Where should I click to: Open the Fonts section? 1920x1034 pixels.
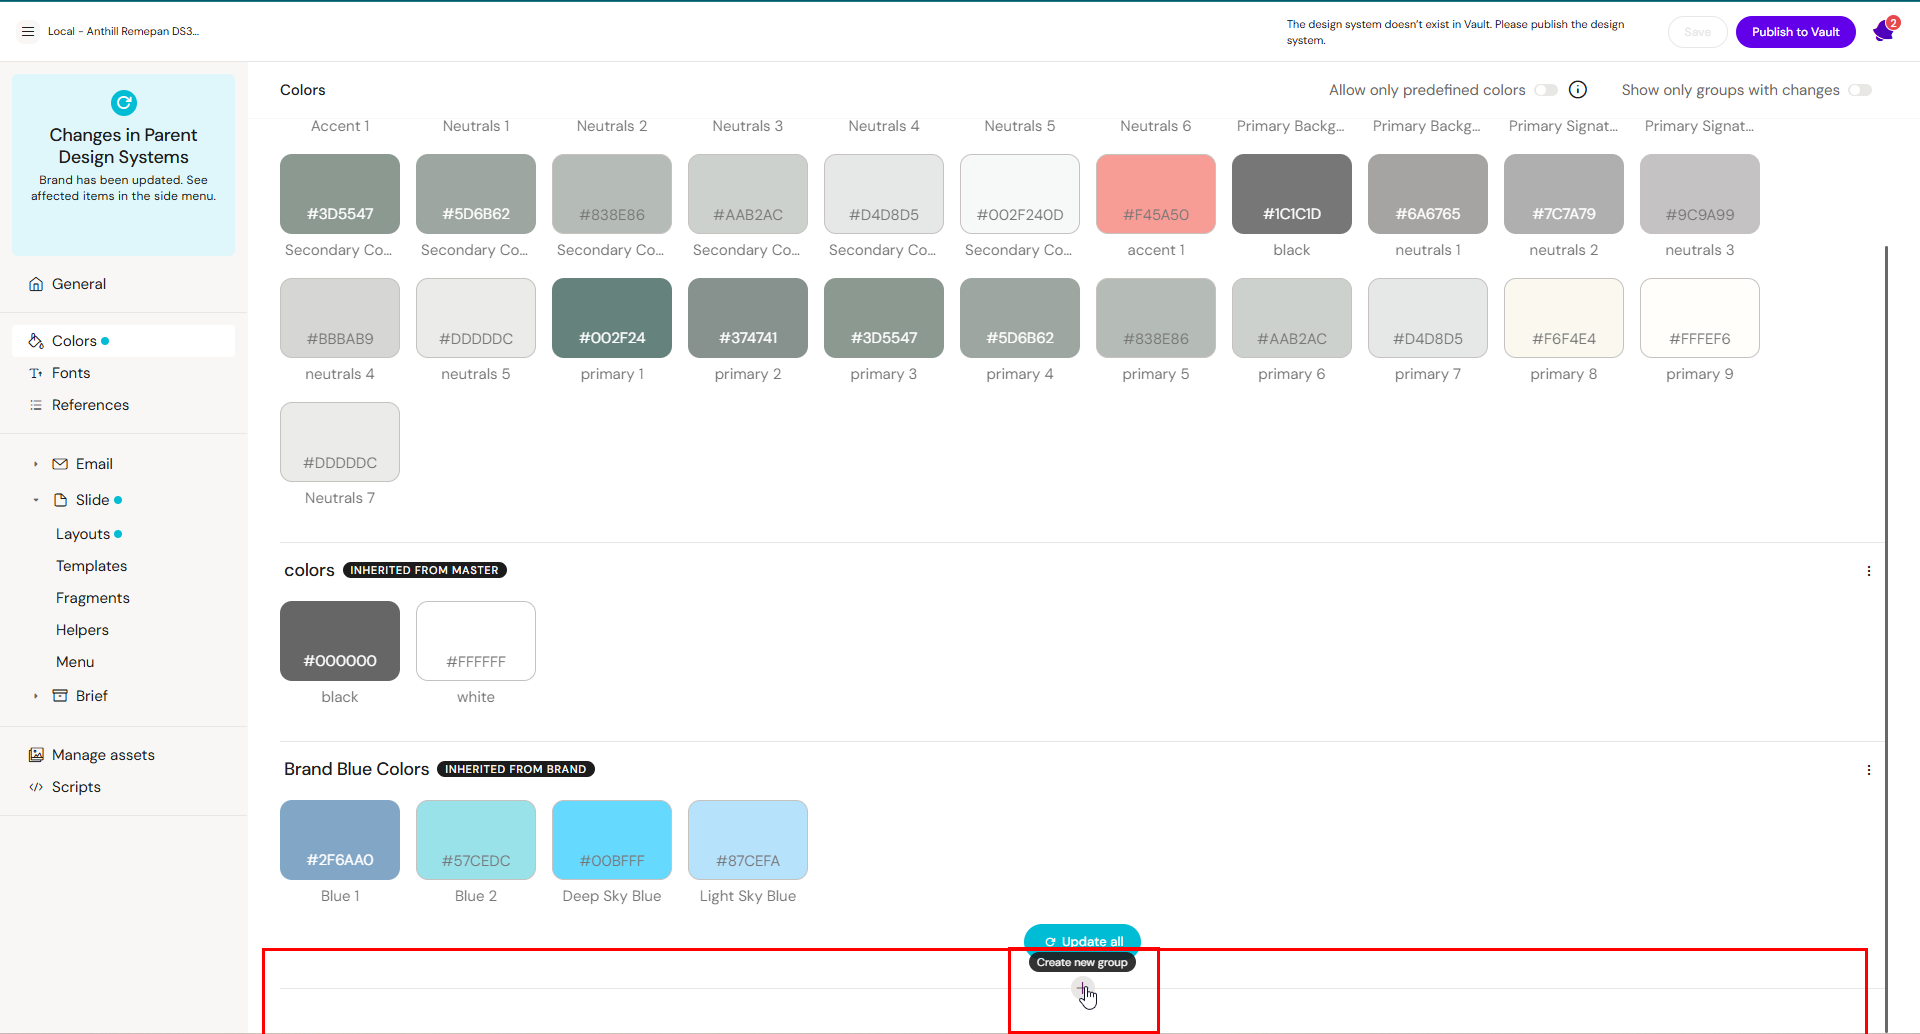click(71, 373)
